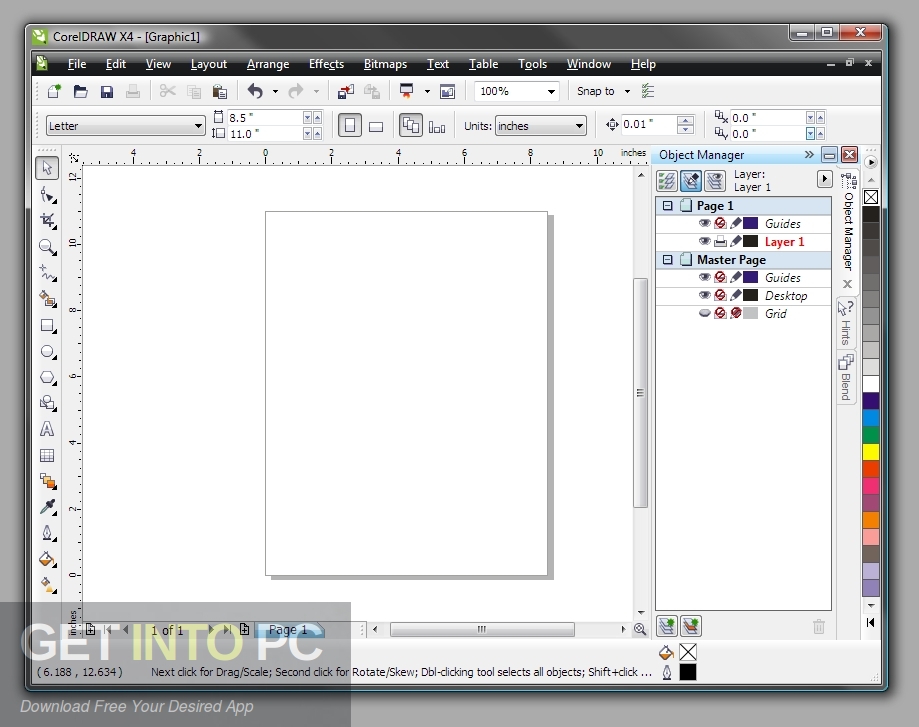Toggle Edit Across Layers button

(x=691, y=181)
